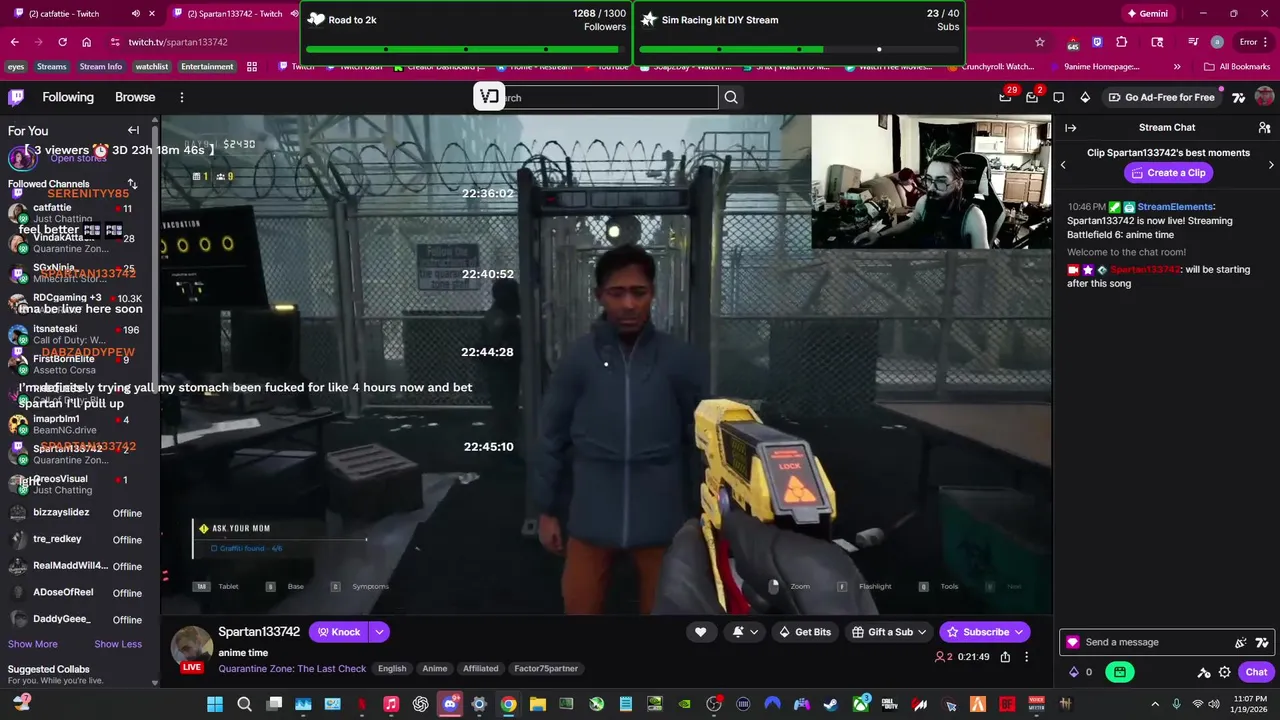Click Show Less in the sidebar
Viewport: 1280px width, 720px height.
pyautogui.click(x=118, y=644)
